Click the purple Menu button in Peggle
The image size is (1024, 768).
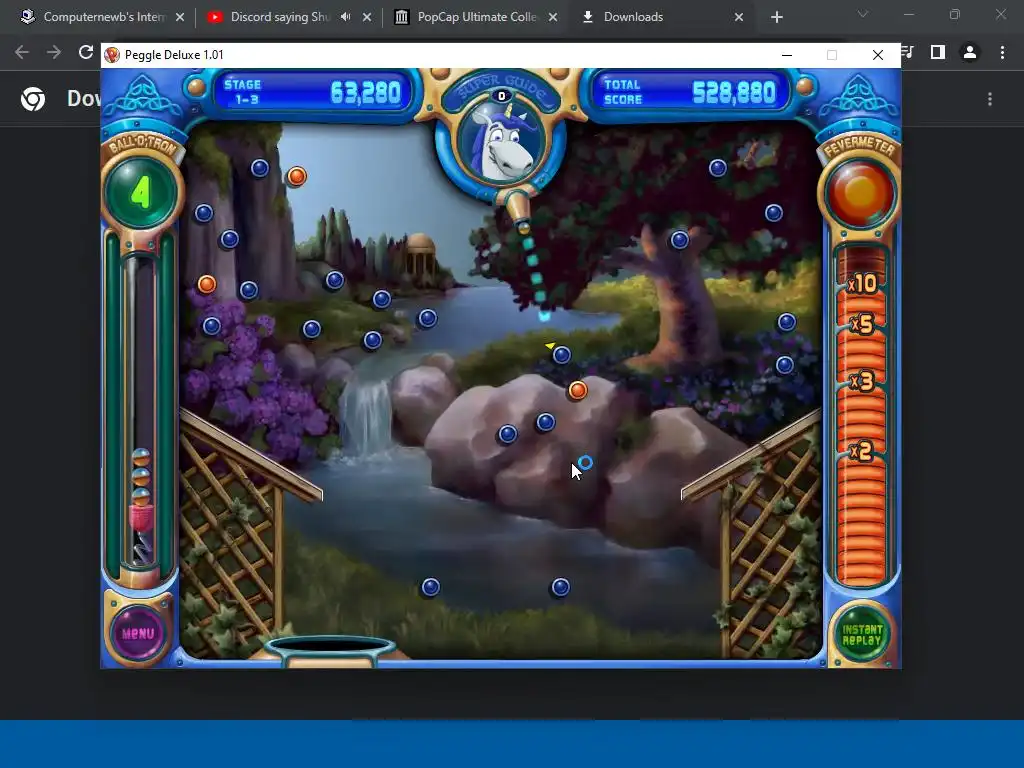click(138, 633)
